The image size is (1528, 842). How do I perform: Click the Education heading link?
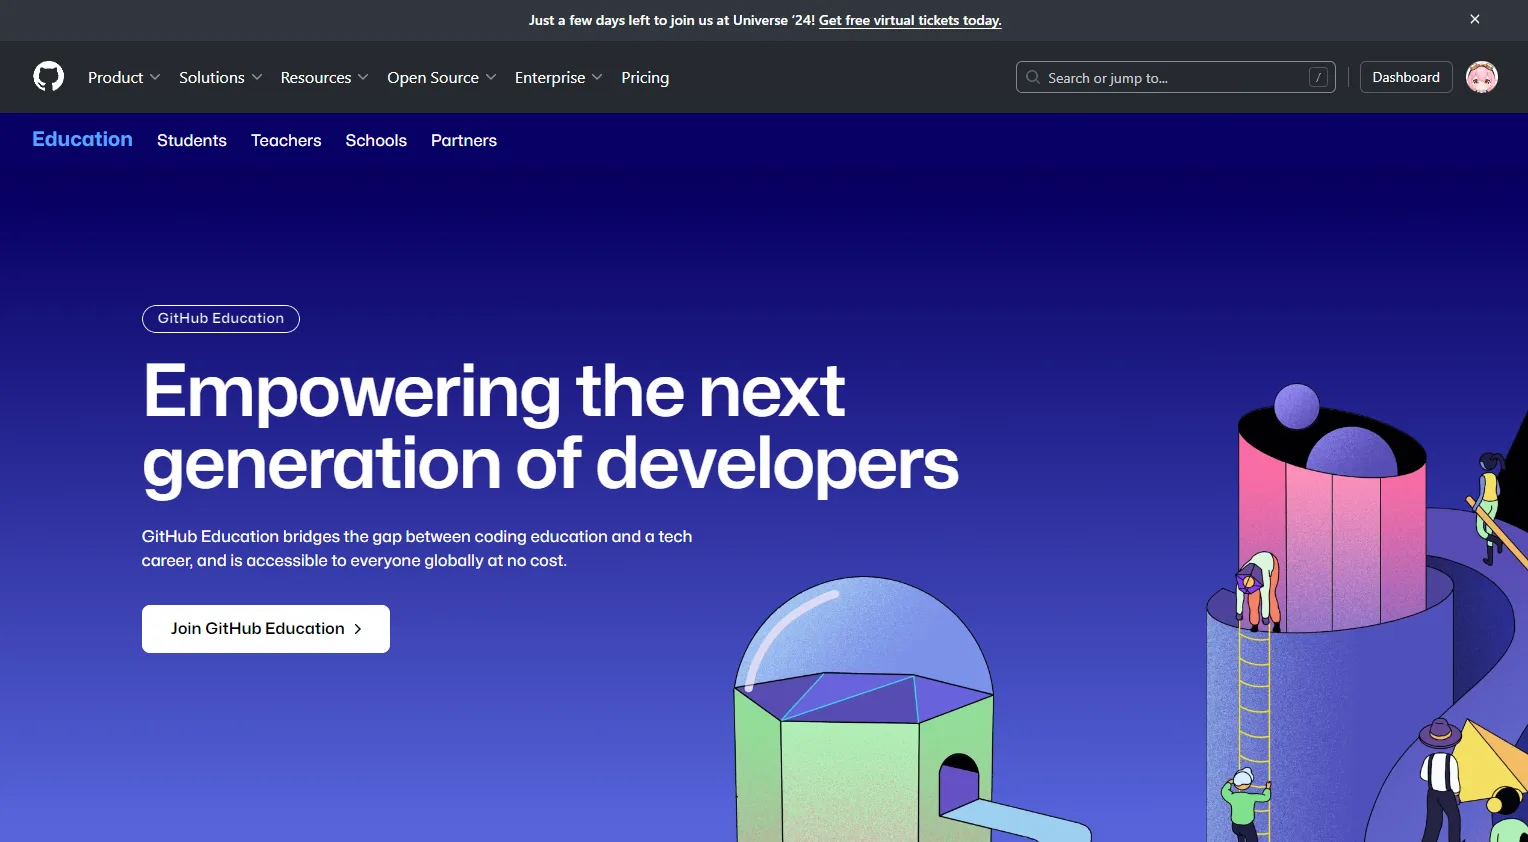pos(82,139)
